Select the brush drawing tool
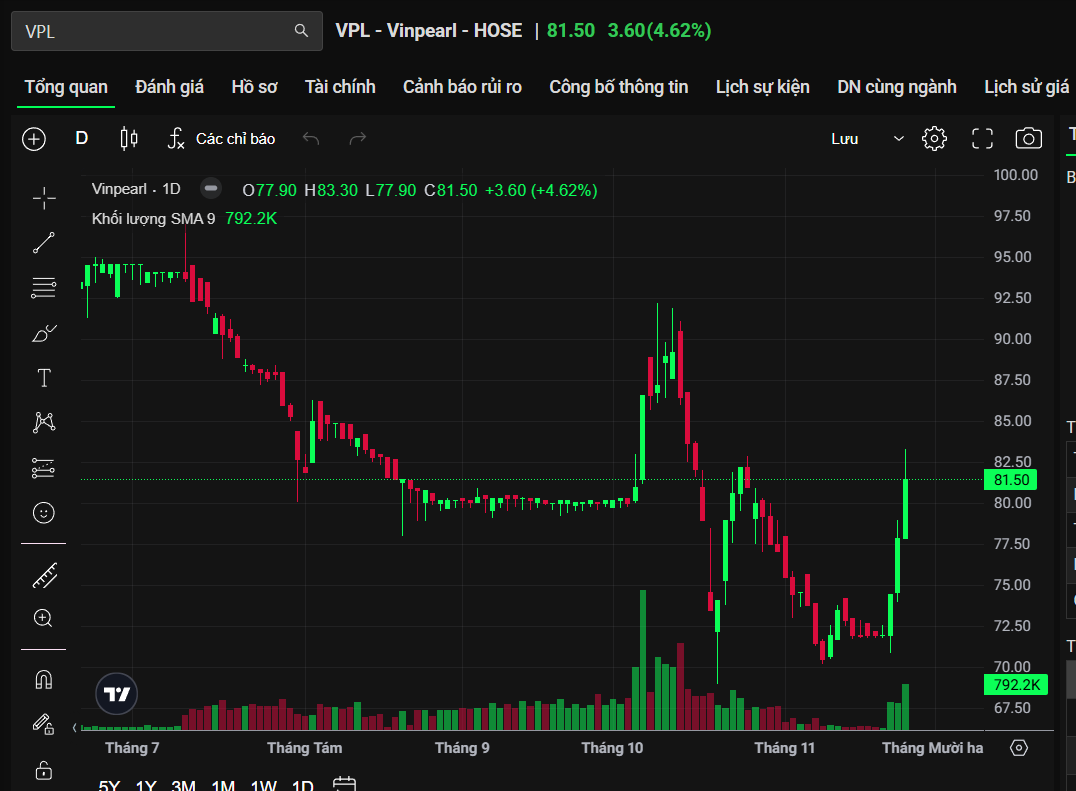This screenshot has height=791, width=1076. [44, 333]
